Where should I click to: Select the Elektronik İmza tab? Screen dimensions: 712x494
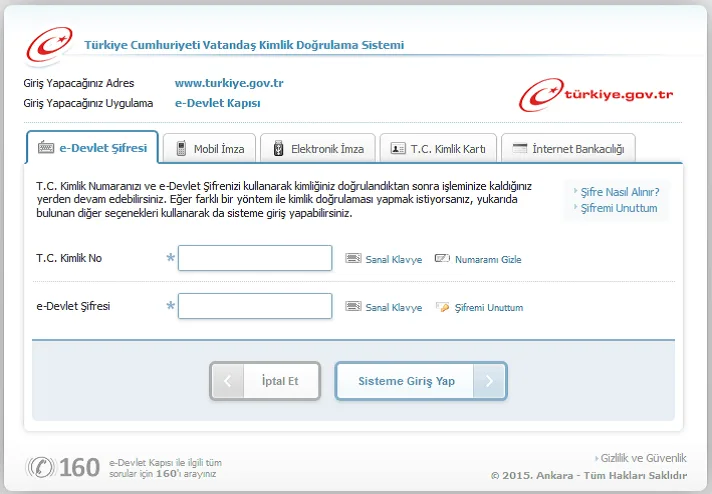[318, 148]
